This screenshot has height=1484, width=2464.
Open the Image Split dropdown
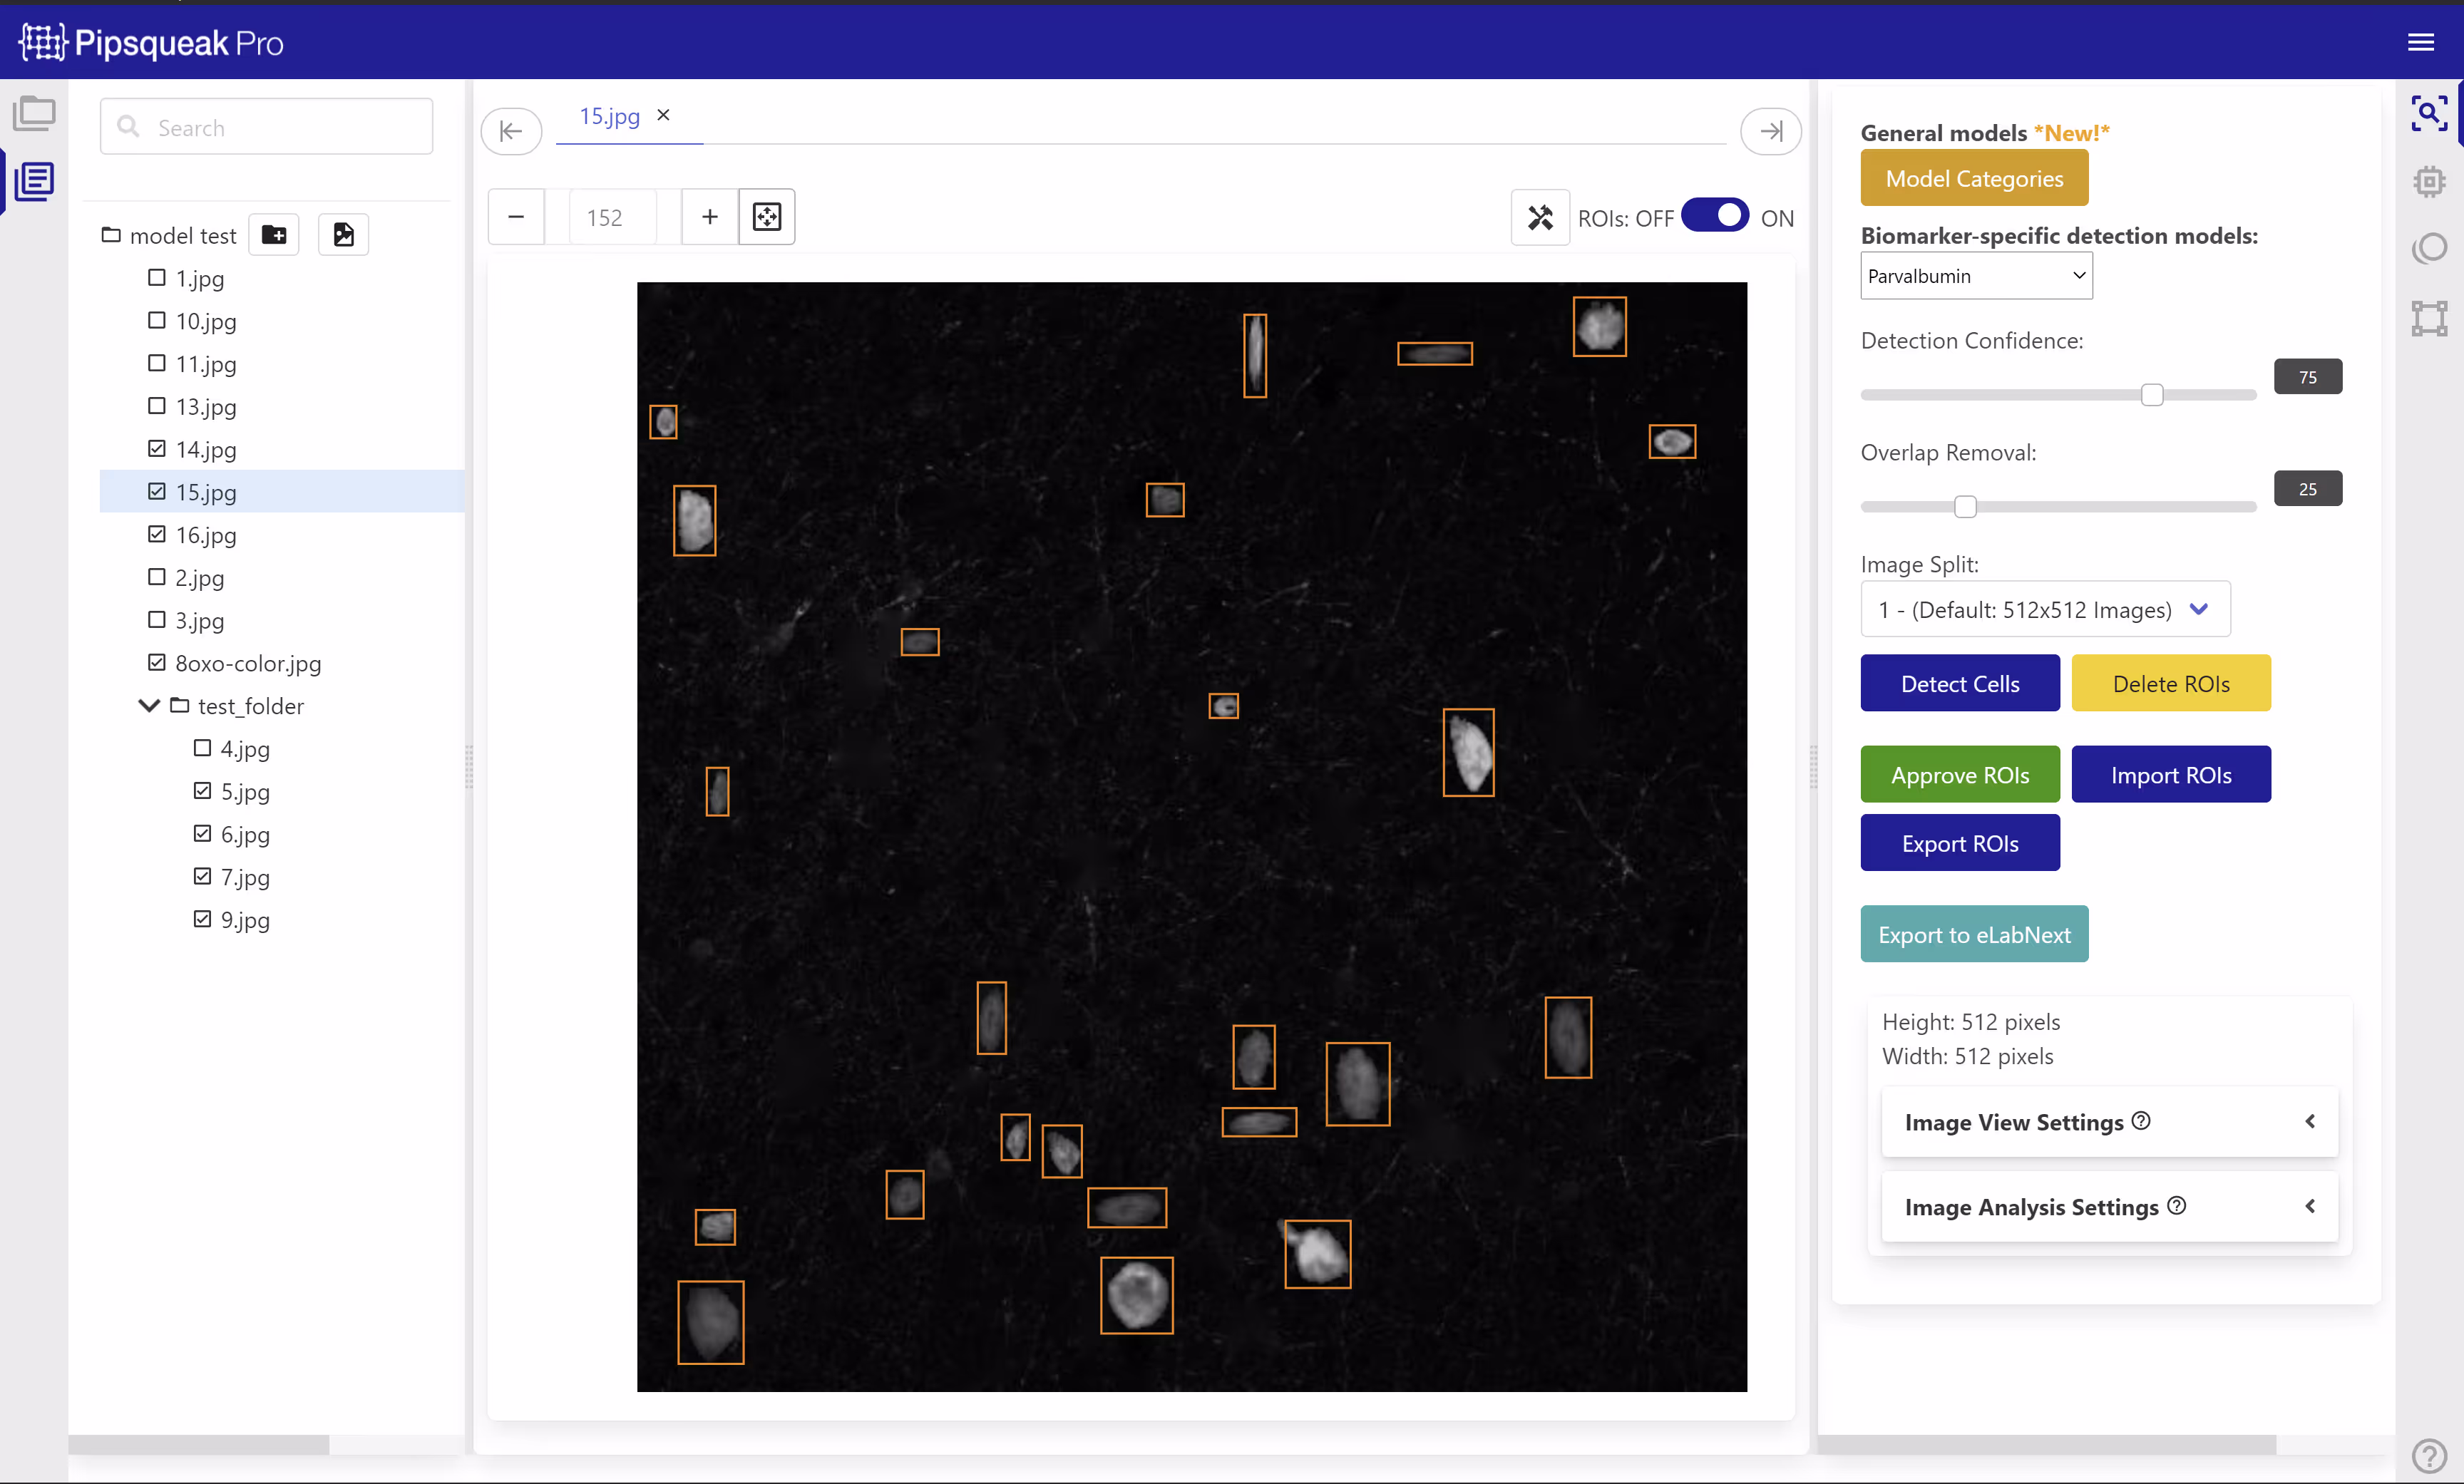[2045, 609]
